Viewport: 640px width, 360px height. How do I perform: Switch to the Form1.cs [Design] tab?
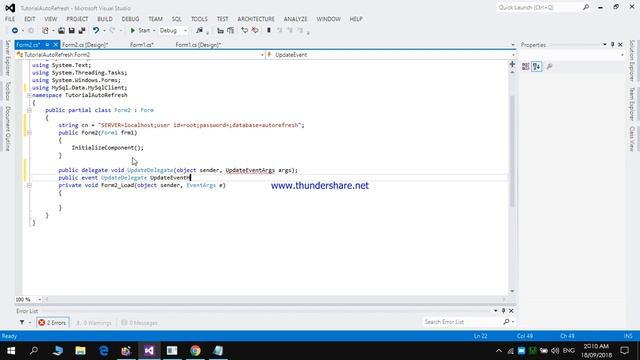tap(198, 45)
